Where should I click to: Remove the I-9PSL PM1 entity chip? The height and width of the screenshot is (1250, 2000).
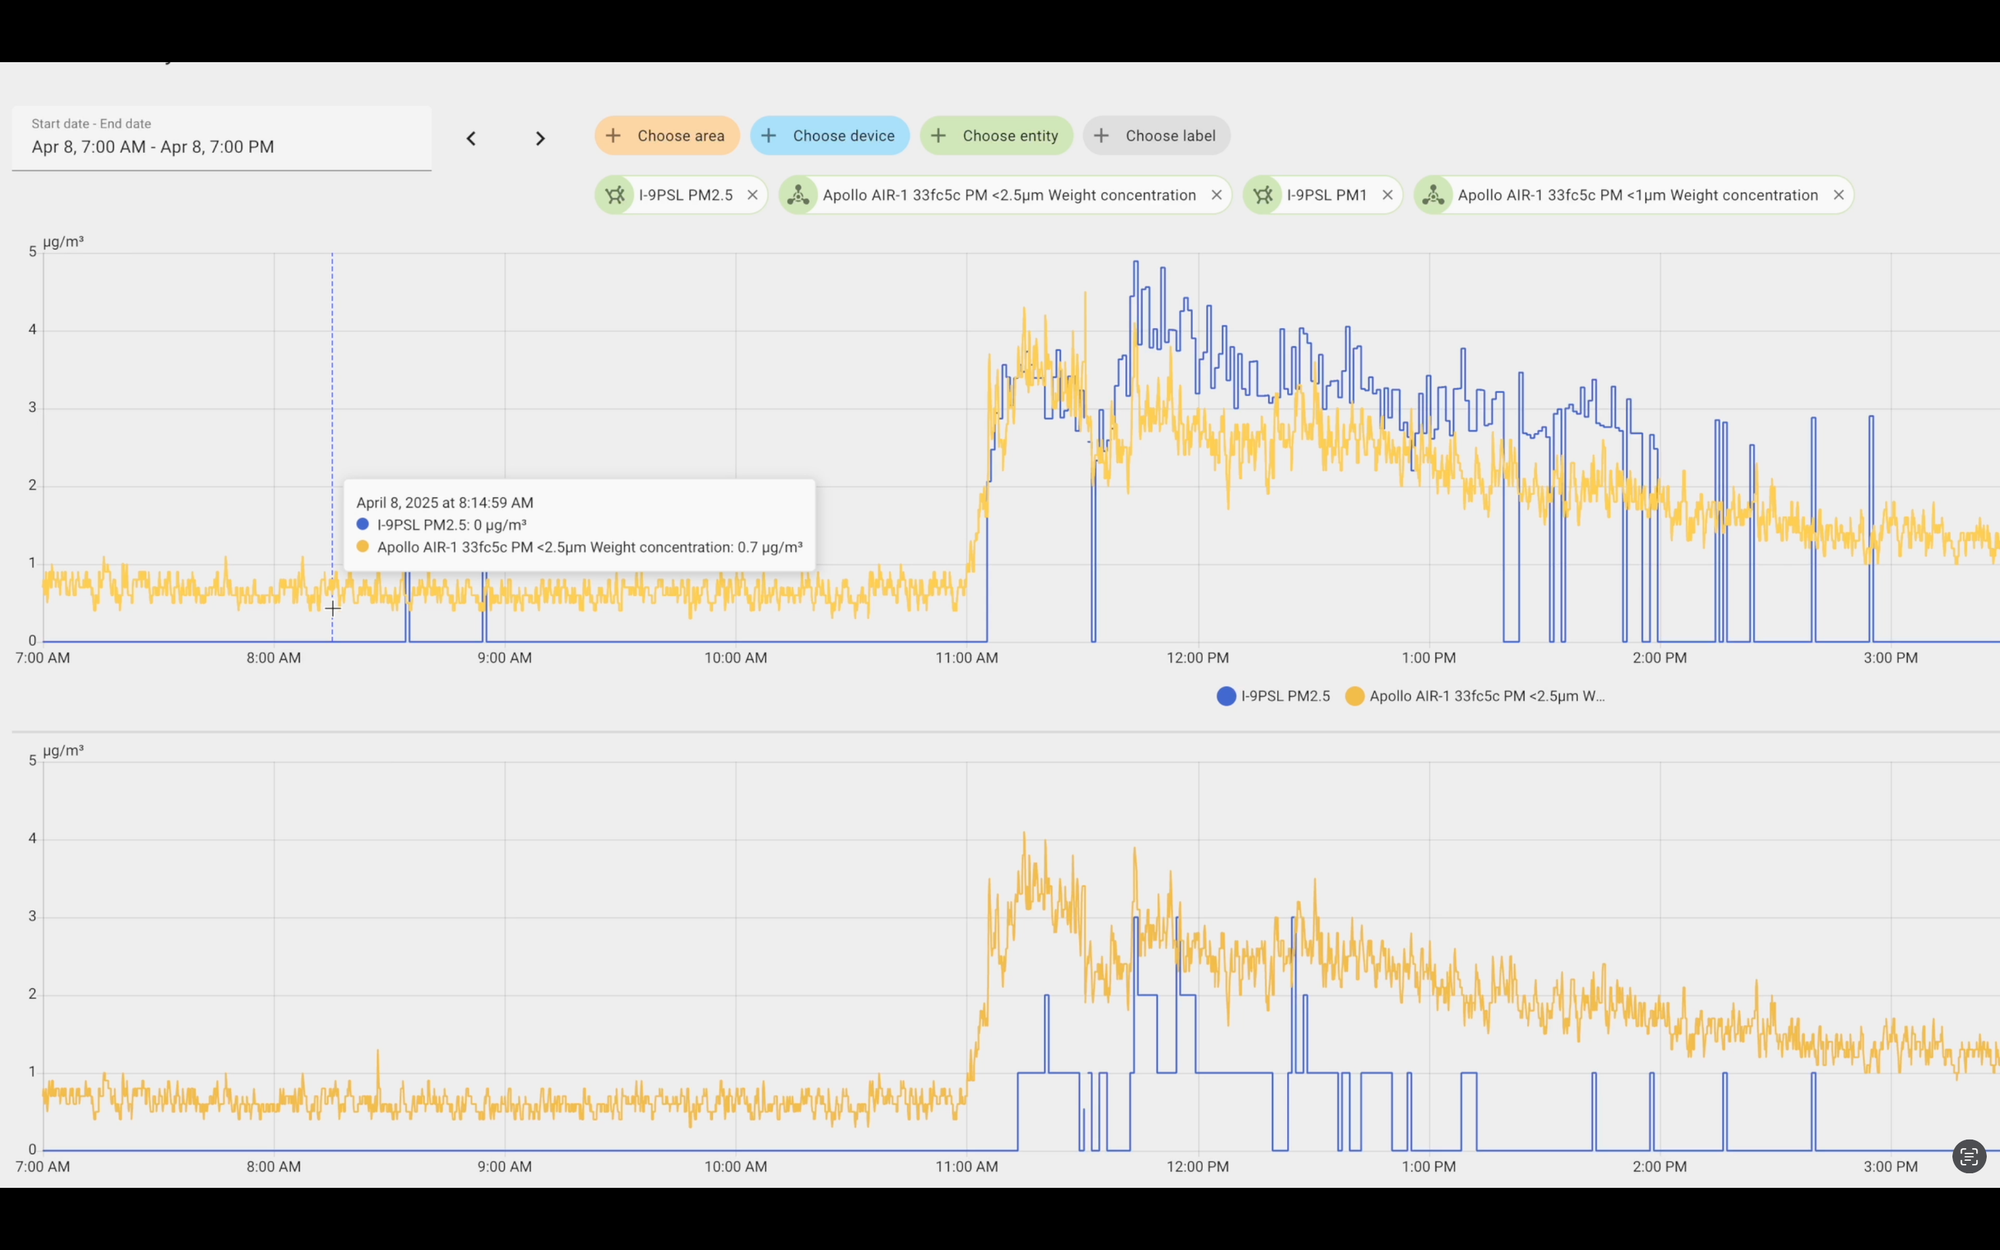pos(1387,195)
